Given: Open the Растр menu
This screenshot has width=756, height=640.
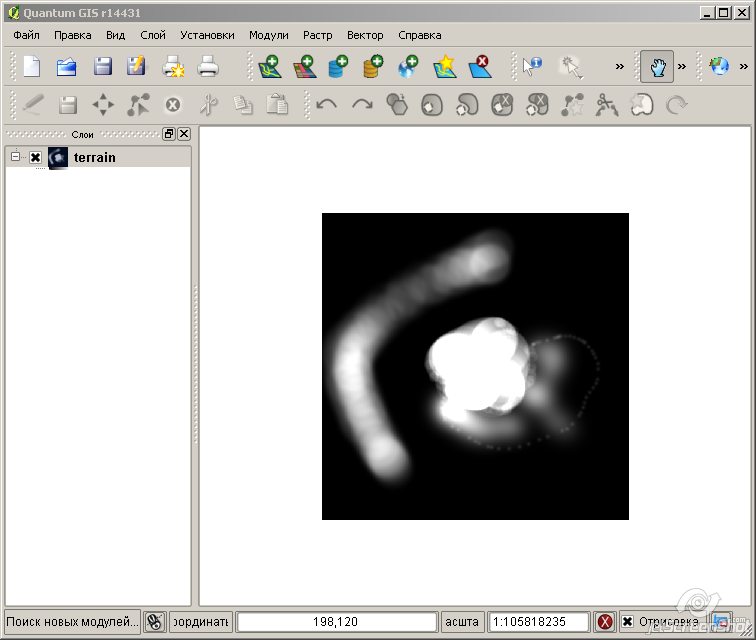Looking at the screenshot, I should click(318, 35).
